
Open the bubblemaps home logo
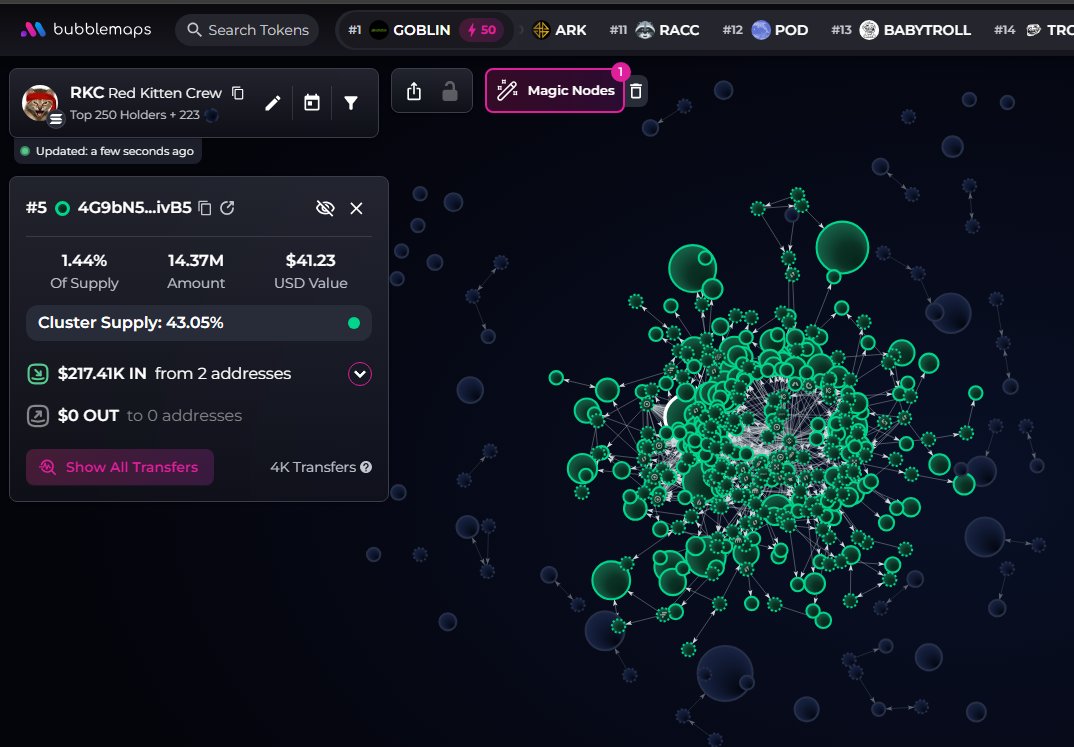[x=86, y=29]
